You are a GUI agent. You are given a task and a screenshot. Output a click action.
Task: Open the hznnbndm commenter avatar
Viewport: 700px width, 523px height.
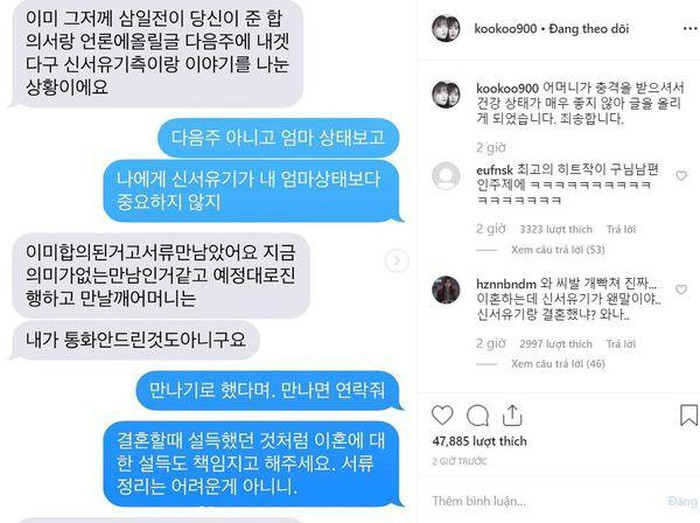(446, 290)
